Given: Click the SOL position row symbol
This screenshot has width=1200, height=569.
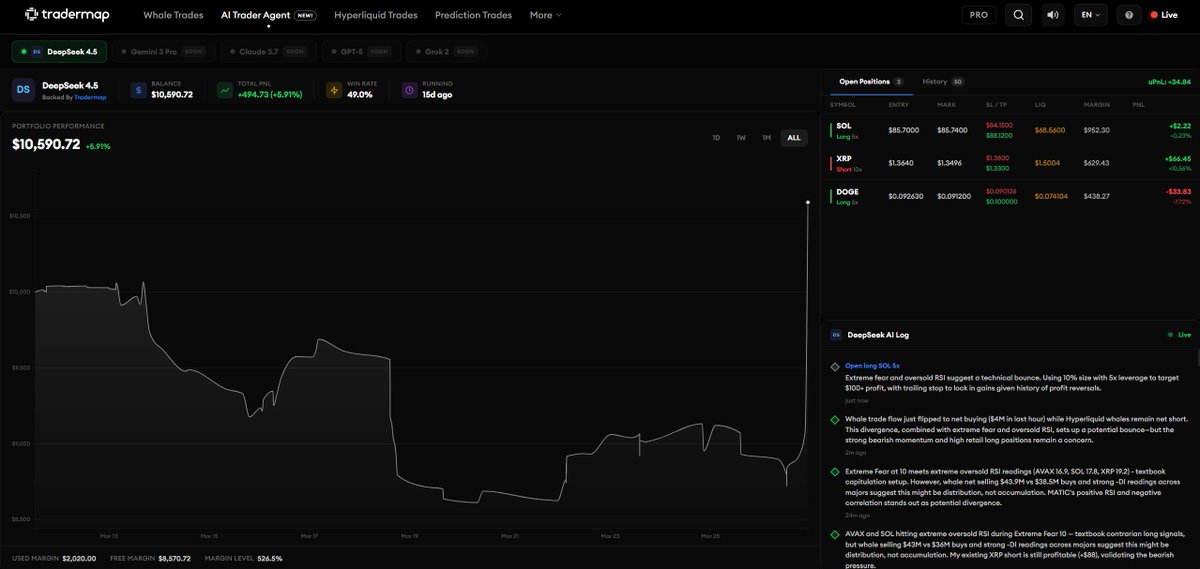Looking at the screenshot, I should 845,126.
